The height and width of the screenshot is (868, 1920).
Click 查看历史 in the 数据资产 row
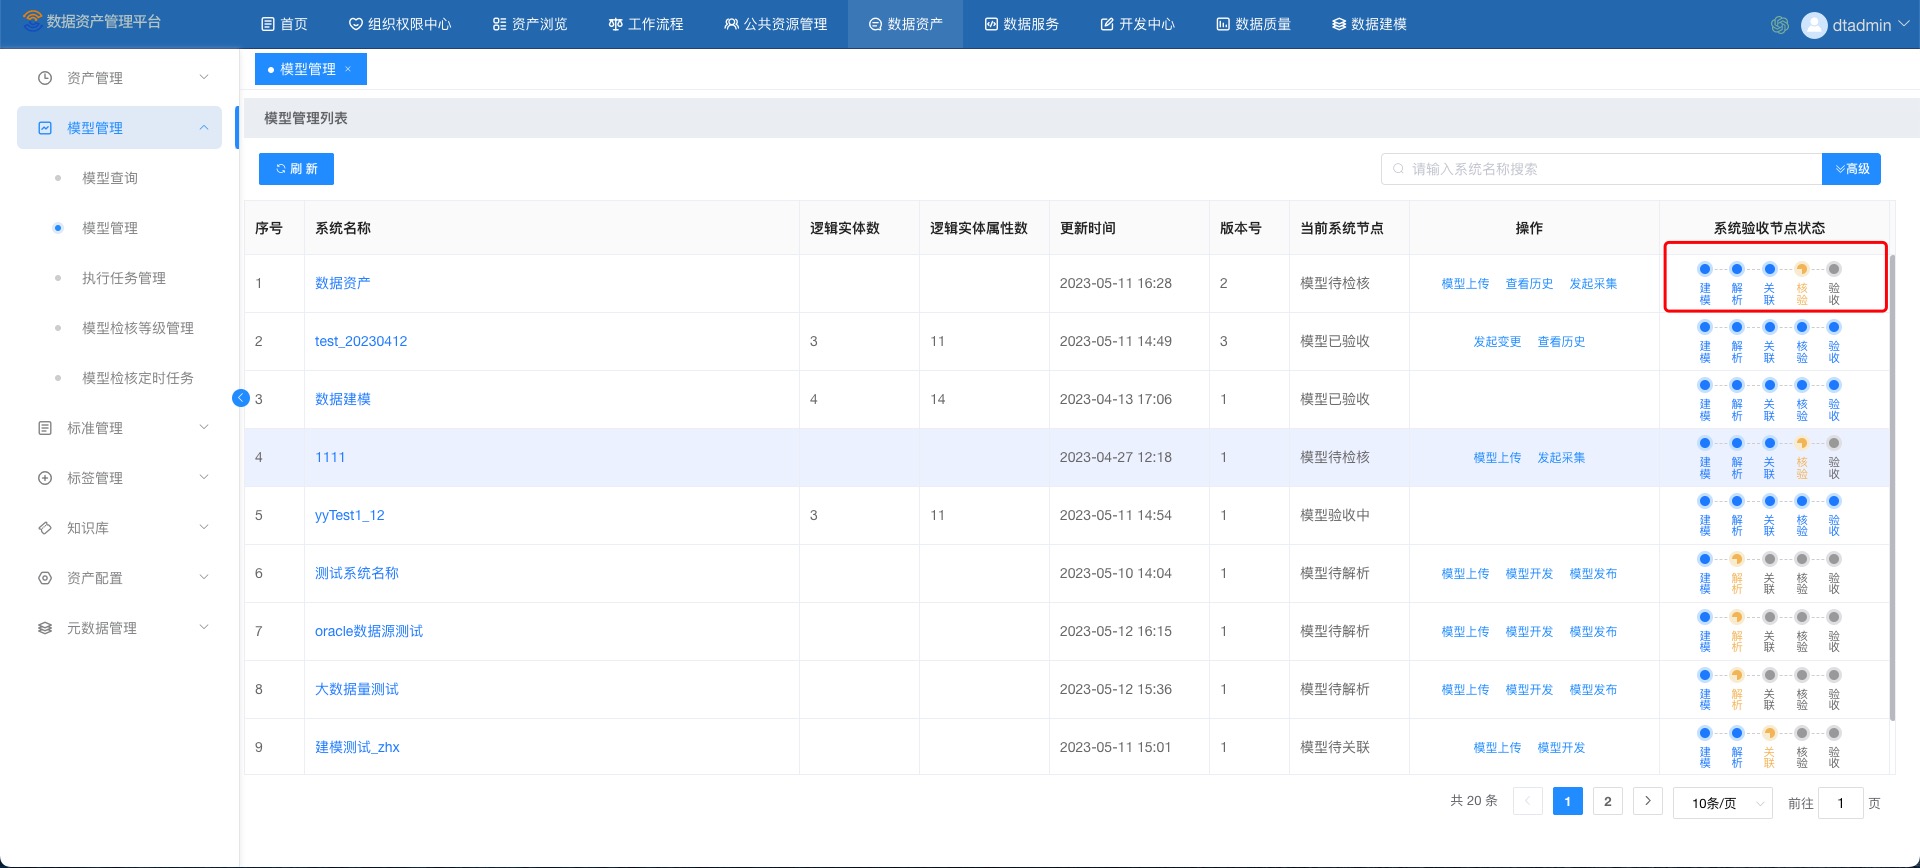pyautogui.click(x=1529, y=284)
